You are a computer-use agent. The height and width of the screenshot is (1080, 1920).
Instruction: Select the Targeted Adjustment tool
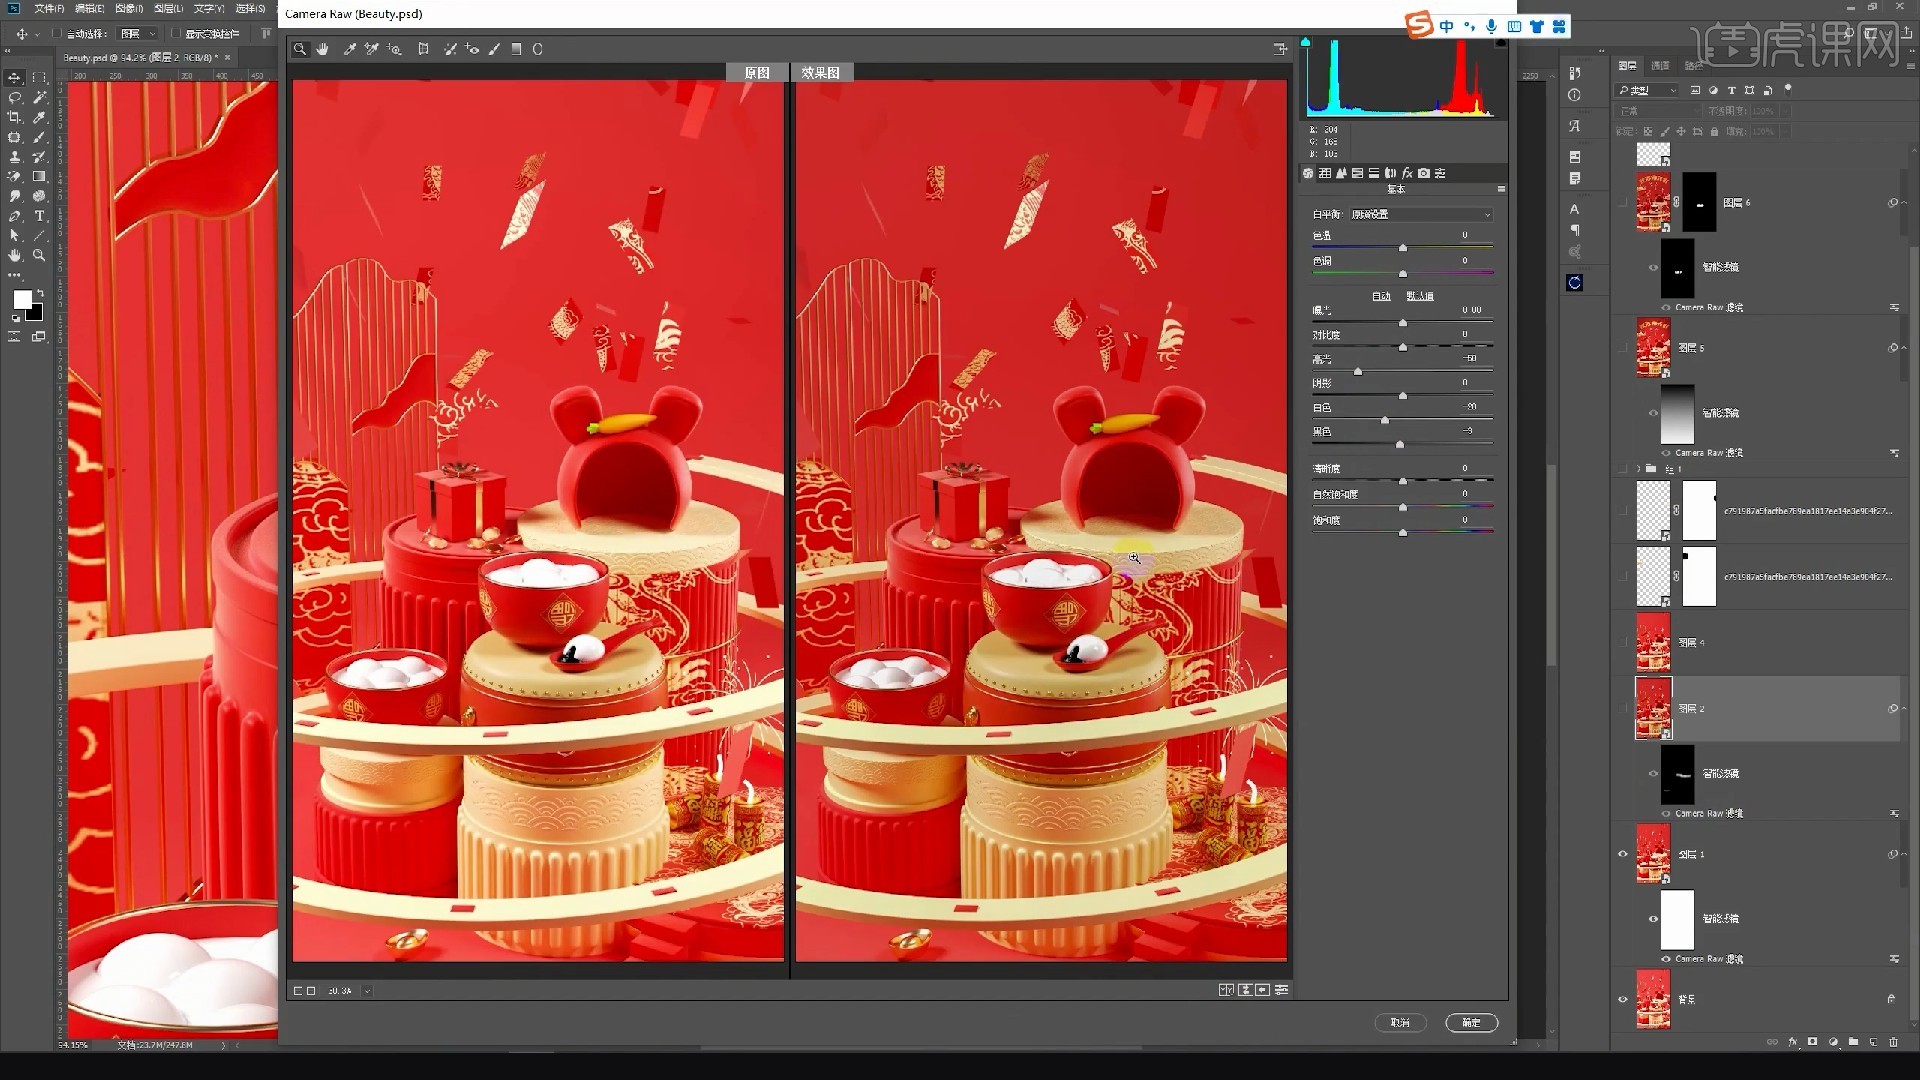coord(395,49)
